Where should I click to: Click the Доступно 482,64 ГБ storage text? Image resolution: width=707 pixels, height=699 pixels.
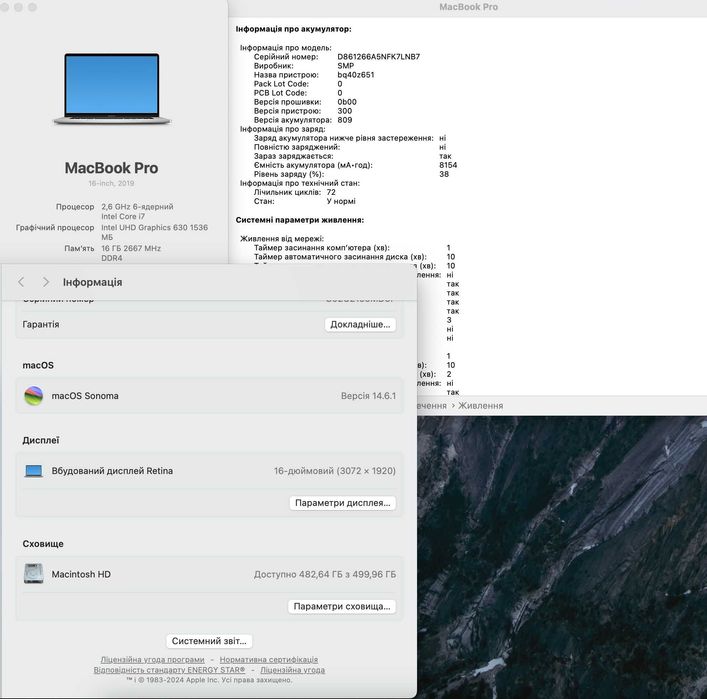[325, 574]
